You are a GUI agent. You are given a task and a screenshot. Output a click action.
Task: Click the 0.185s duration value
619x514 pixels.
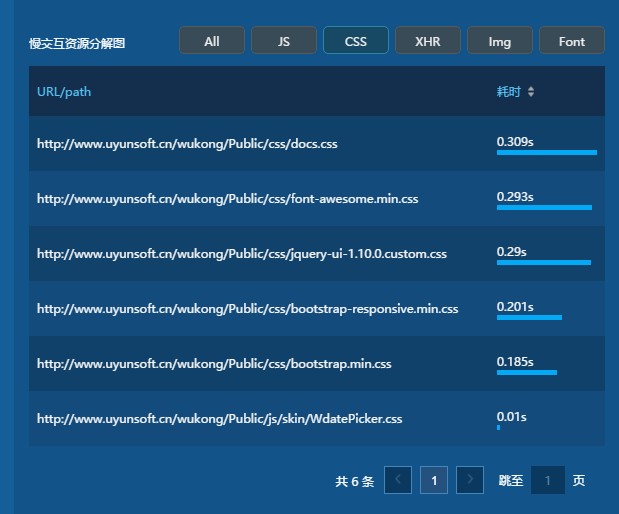point(515,361)
